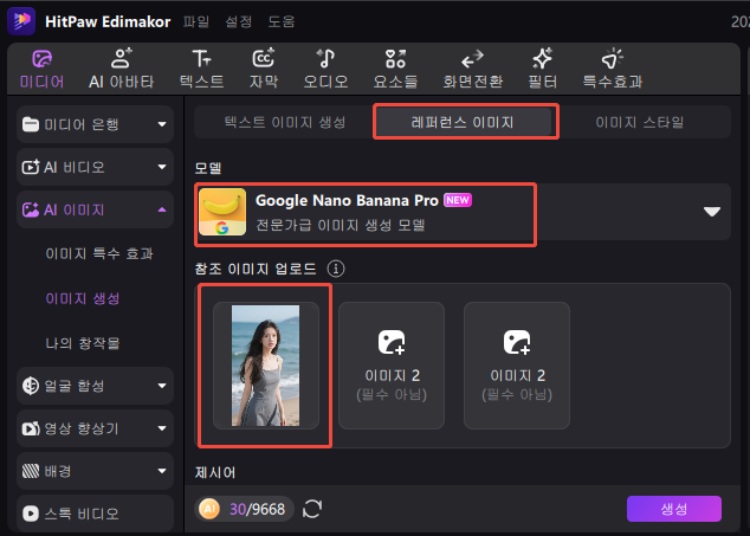Click the 생성 generate button
The width and height of the screenshot is (750, 536).
(674, 509)
